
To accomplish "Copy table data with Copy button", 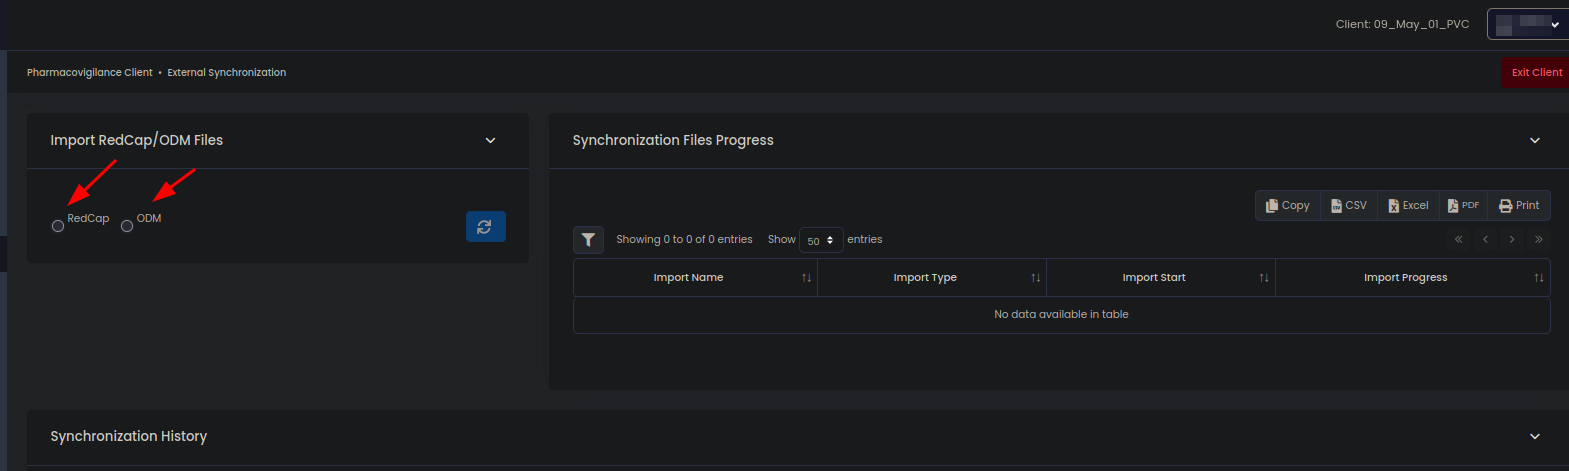I will point(1287,205).
